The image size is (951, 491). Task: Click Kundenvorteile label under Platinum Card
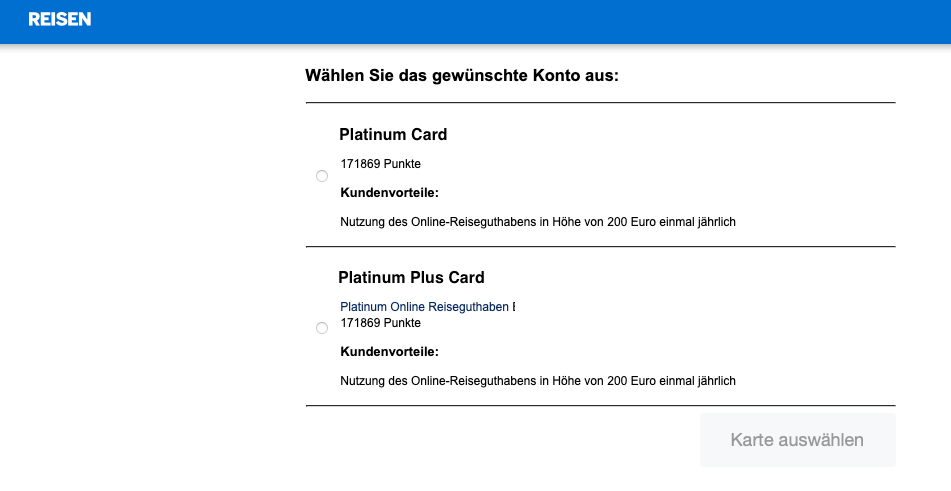[389, 192]
